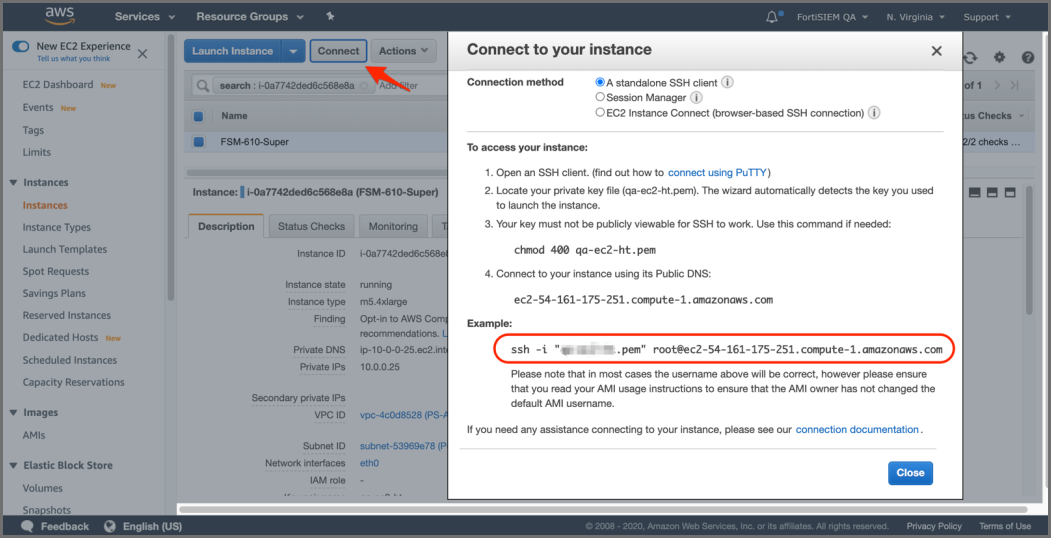Open the N. Virginia region dropdown
Screen dimensions: 1051x538
(915, 17)
